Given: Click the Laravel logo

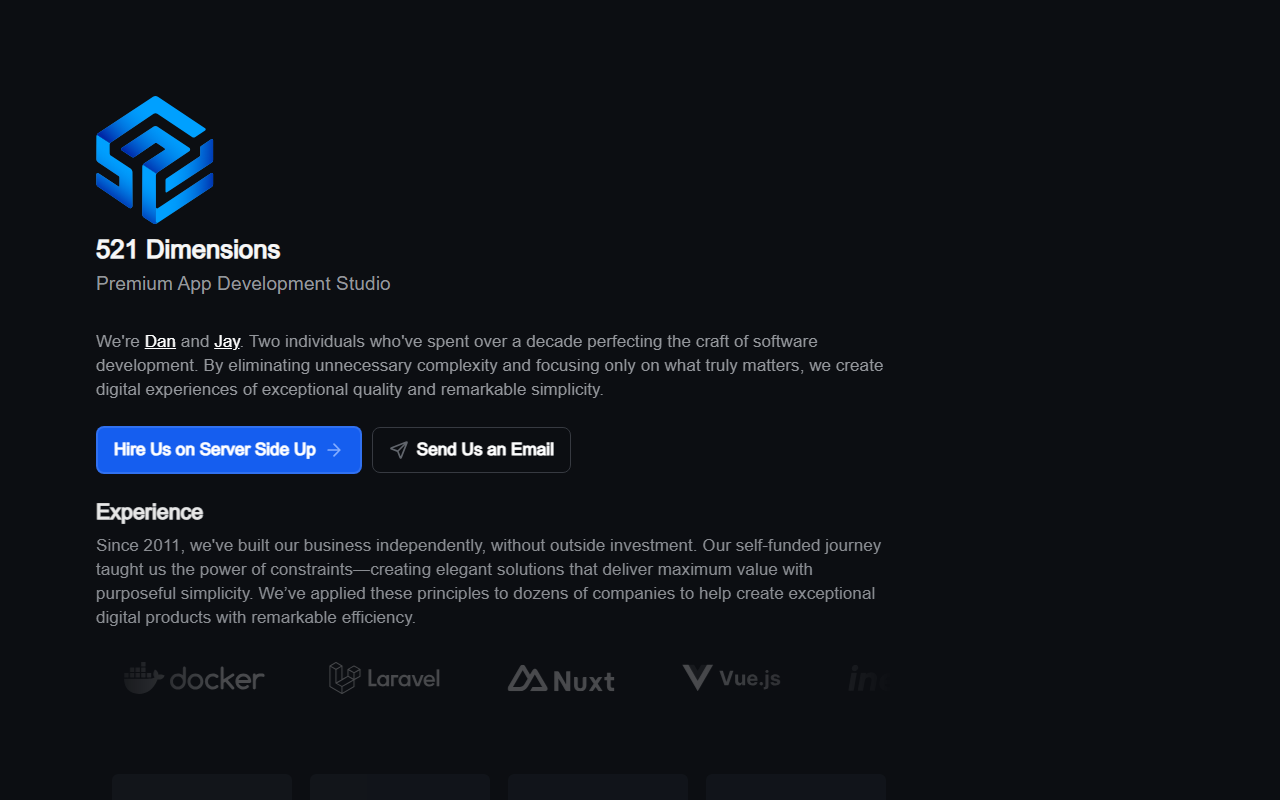Looking at the screenshot, I should coord(385,678).
